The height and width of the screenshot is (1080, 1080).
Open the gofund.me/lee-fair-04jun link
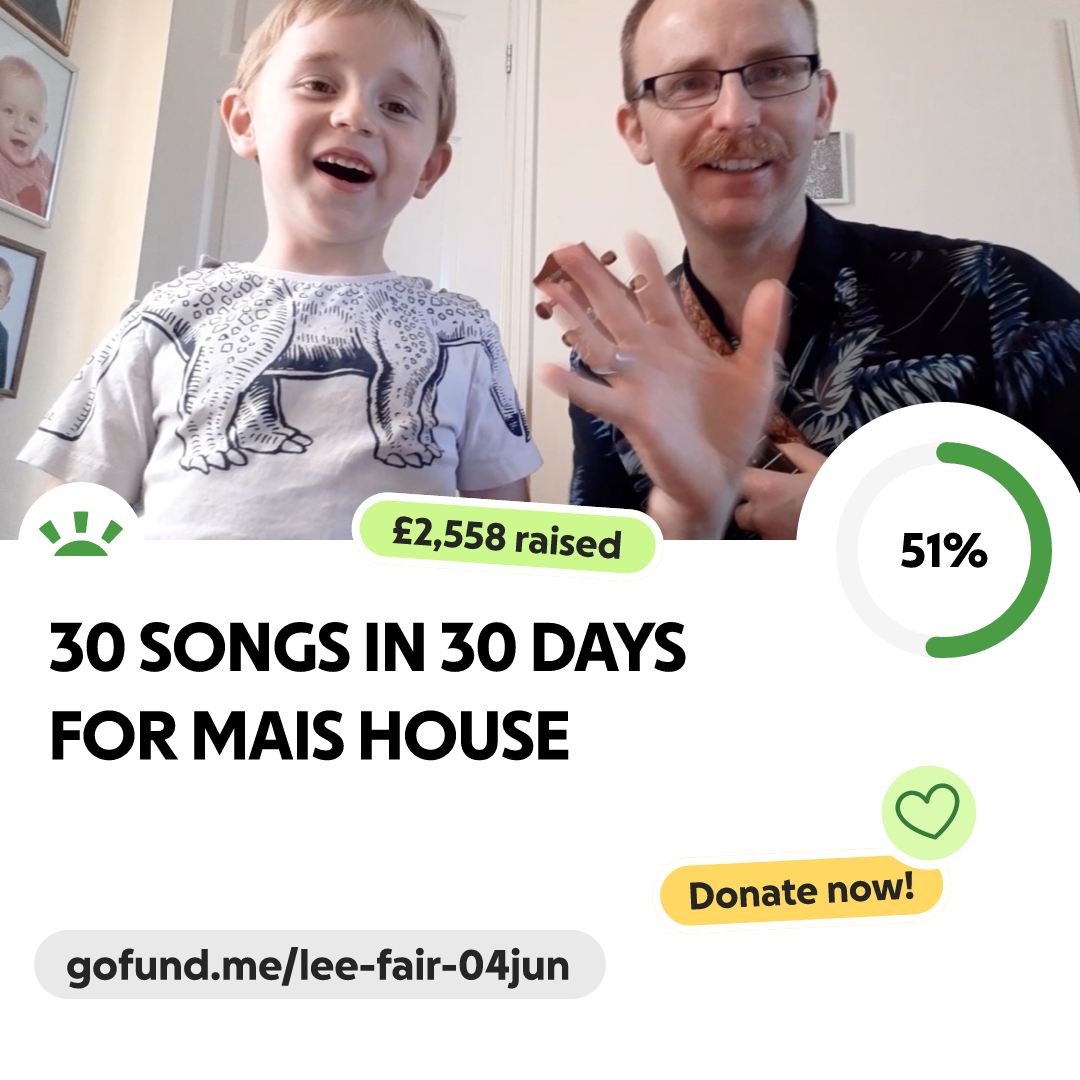click(x=319, y=964)
